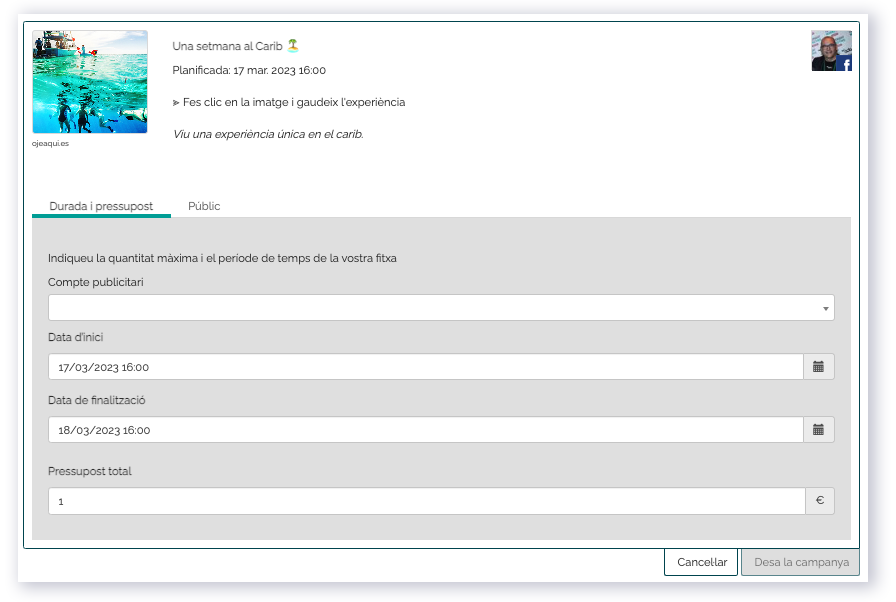Viewport: 896px width, 602px height.
Task: Click into the Pressupost total field
Action: click(x=425, y=501)
